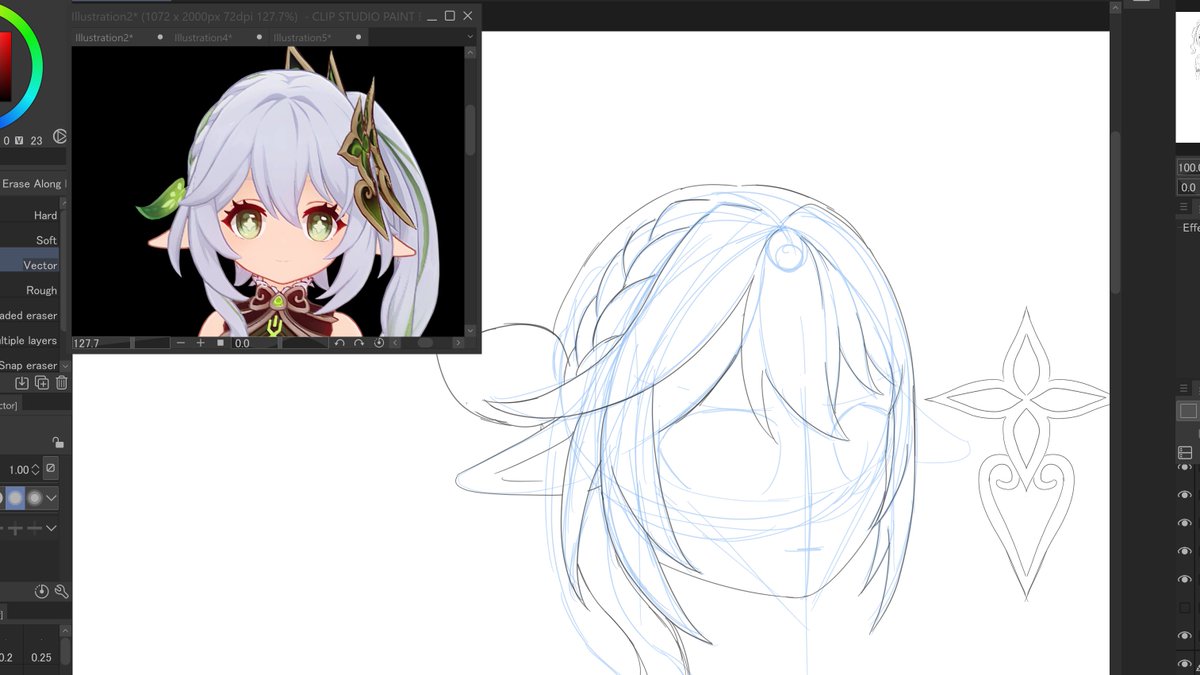The image size is (1200, 675).
Task: Select the Soft eraser sub tool
Action: click(x=30, y=240)
